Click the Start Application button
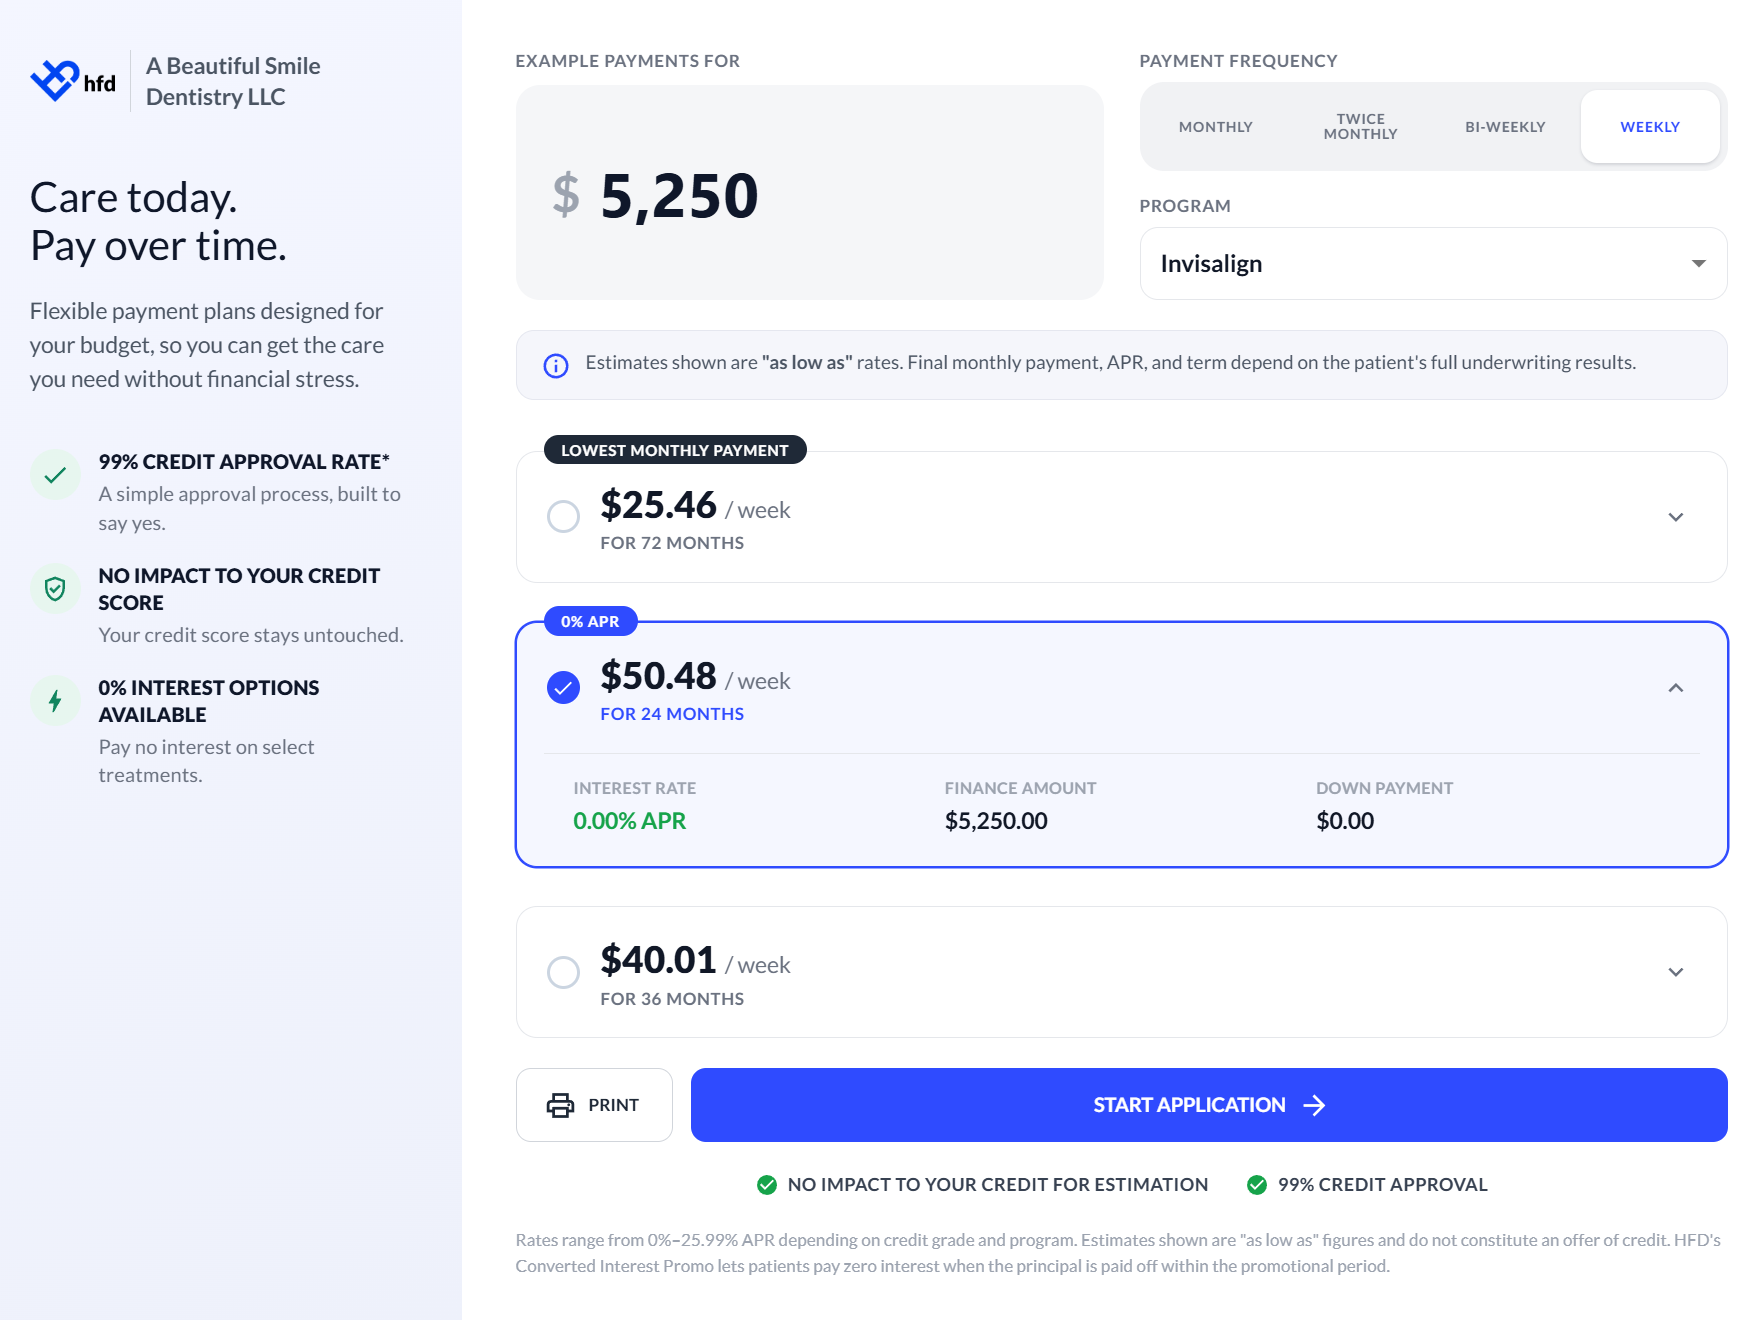Screen dimensions: 1764x1320 (1209, 1105)
